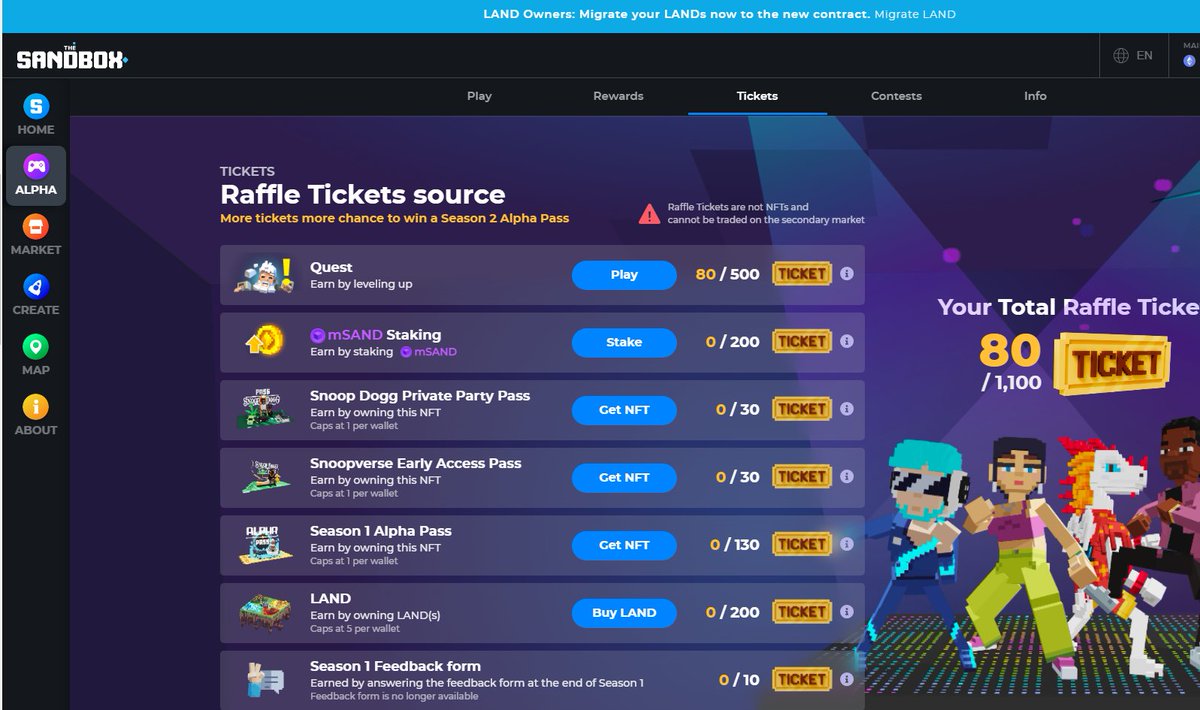Click the Season 1 Feedback form icon
Viewport: 1200px width, 710px height.
264,680
